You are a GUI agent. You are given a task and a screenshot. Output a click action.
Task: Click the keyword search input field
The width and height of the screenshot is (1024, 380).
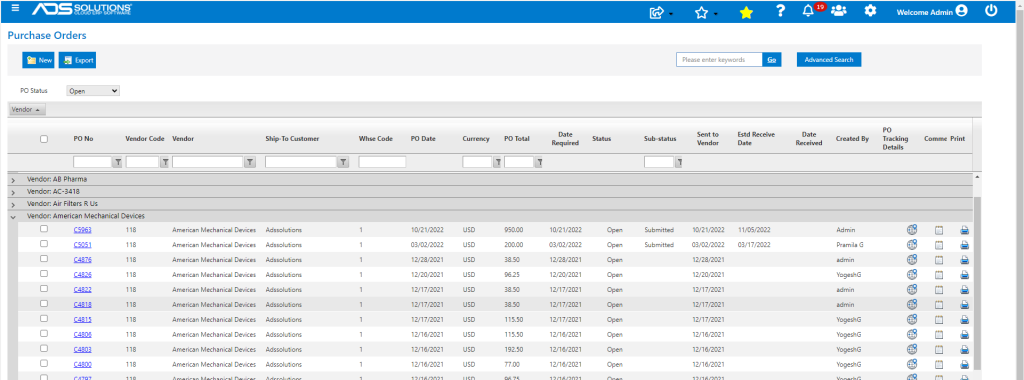click(719, 59)
